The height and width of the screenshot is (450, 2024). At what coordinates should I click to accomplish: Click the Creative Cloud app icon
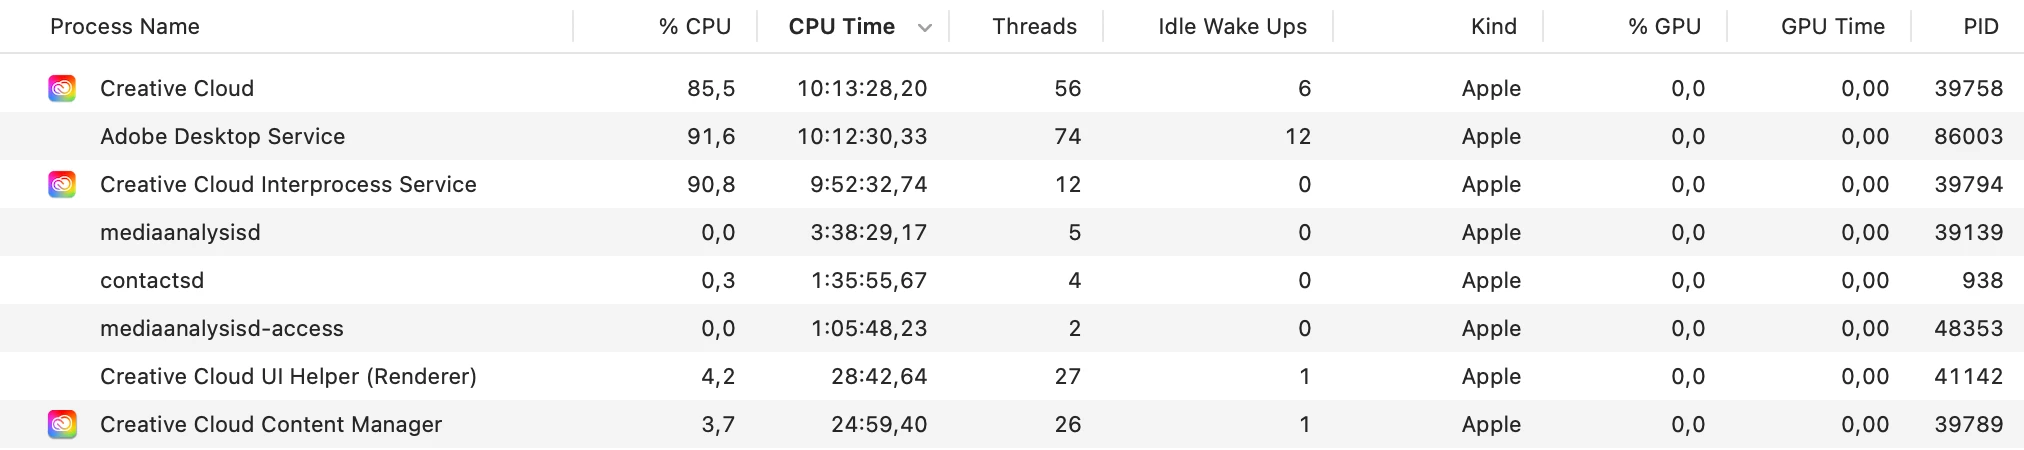point(62,89)
